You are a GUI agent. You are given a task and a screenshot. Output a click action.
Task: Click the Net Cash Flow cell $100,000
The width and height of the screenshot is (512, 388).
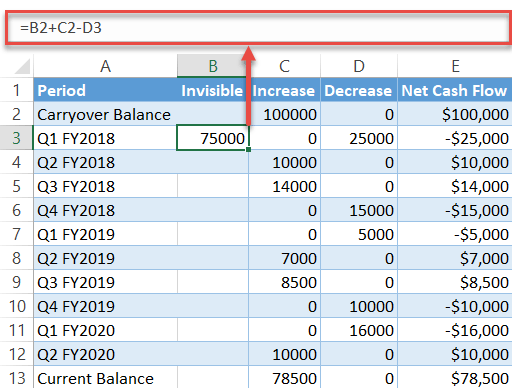coord(455,114)
